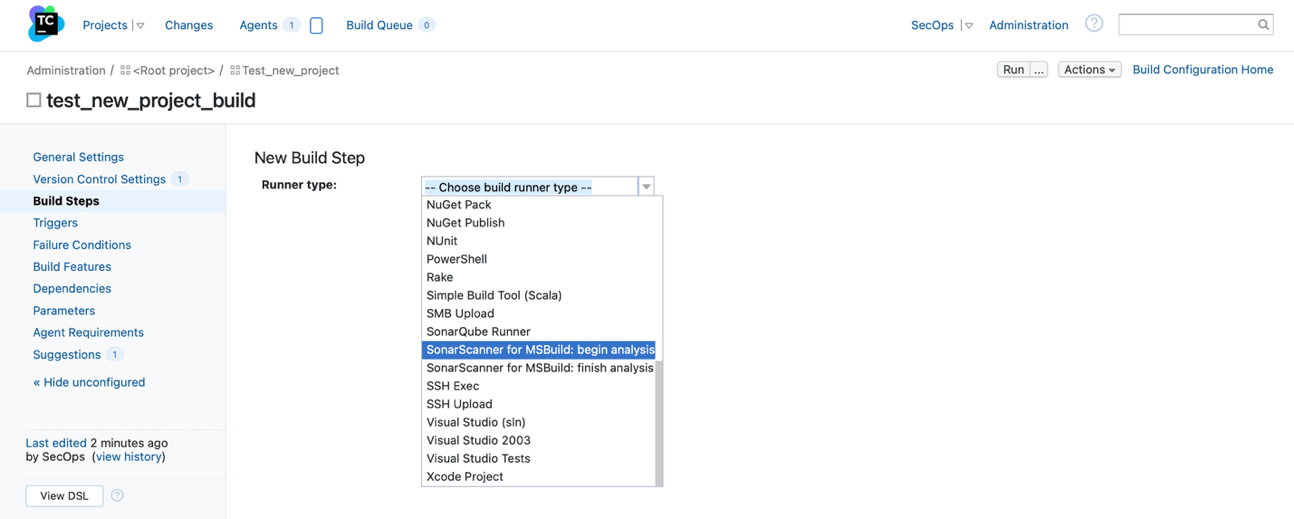This screenshot has height=519, width=1294.
Task: Click Root project grid icon in breadcrumb
Action: point(125,70)
